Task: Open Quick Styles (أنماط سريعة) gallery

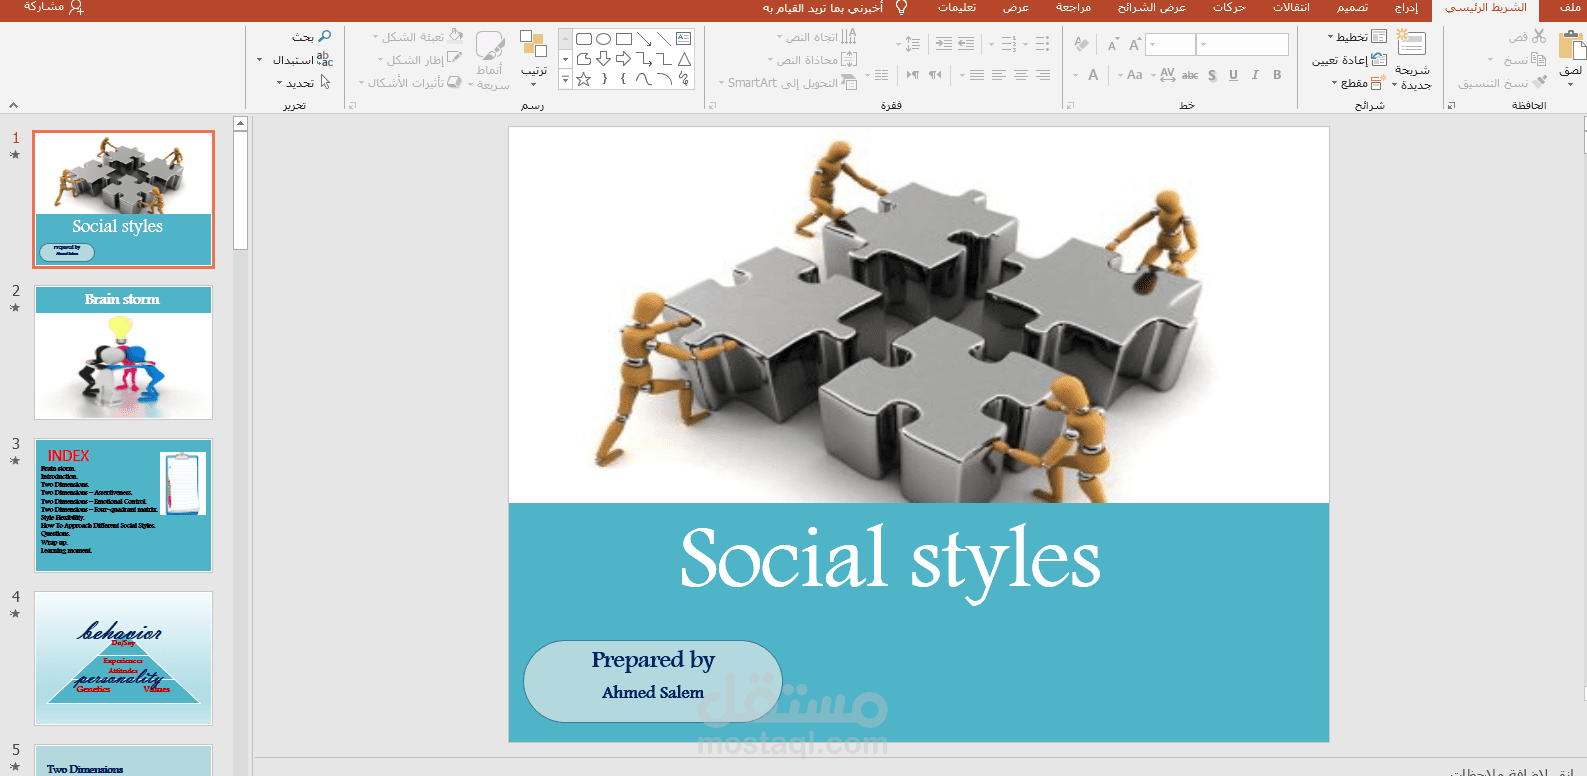Action: (490, 60)
